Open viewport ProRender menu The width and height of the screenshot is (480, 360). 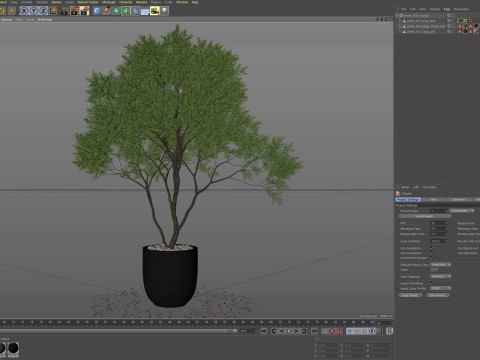(x=45, y=20)
